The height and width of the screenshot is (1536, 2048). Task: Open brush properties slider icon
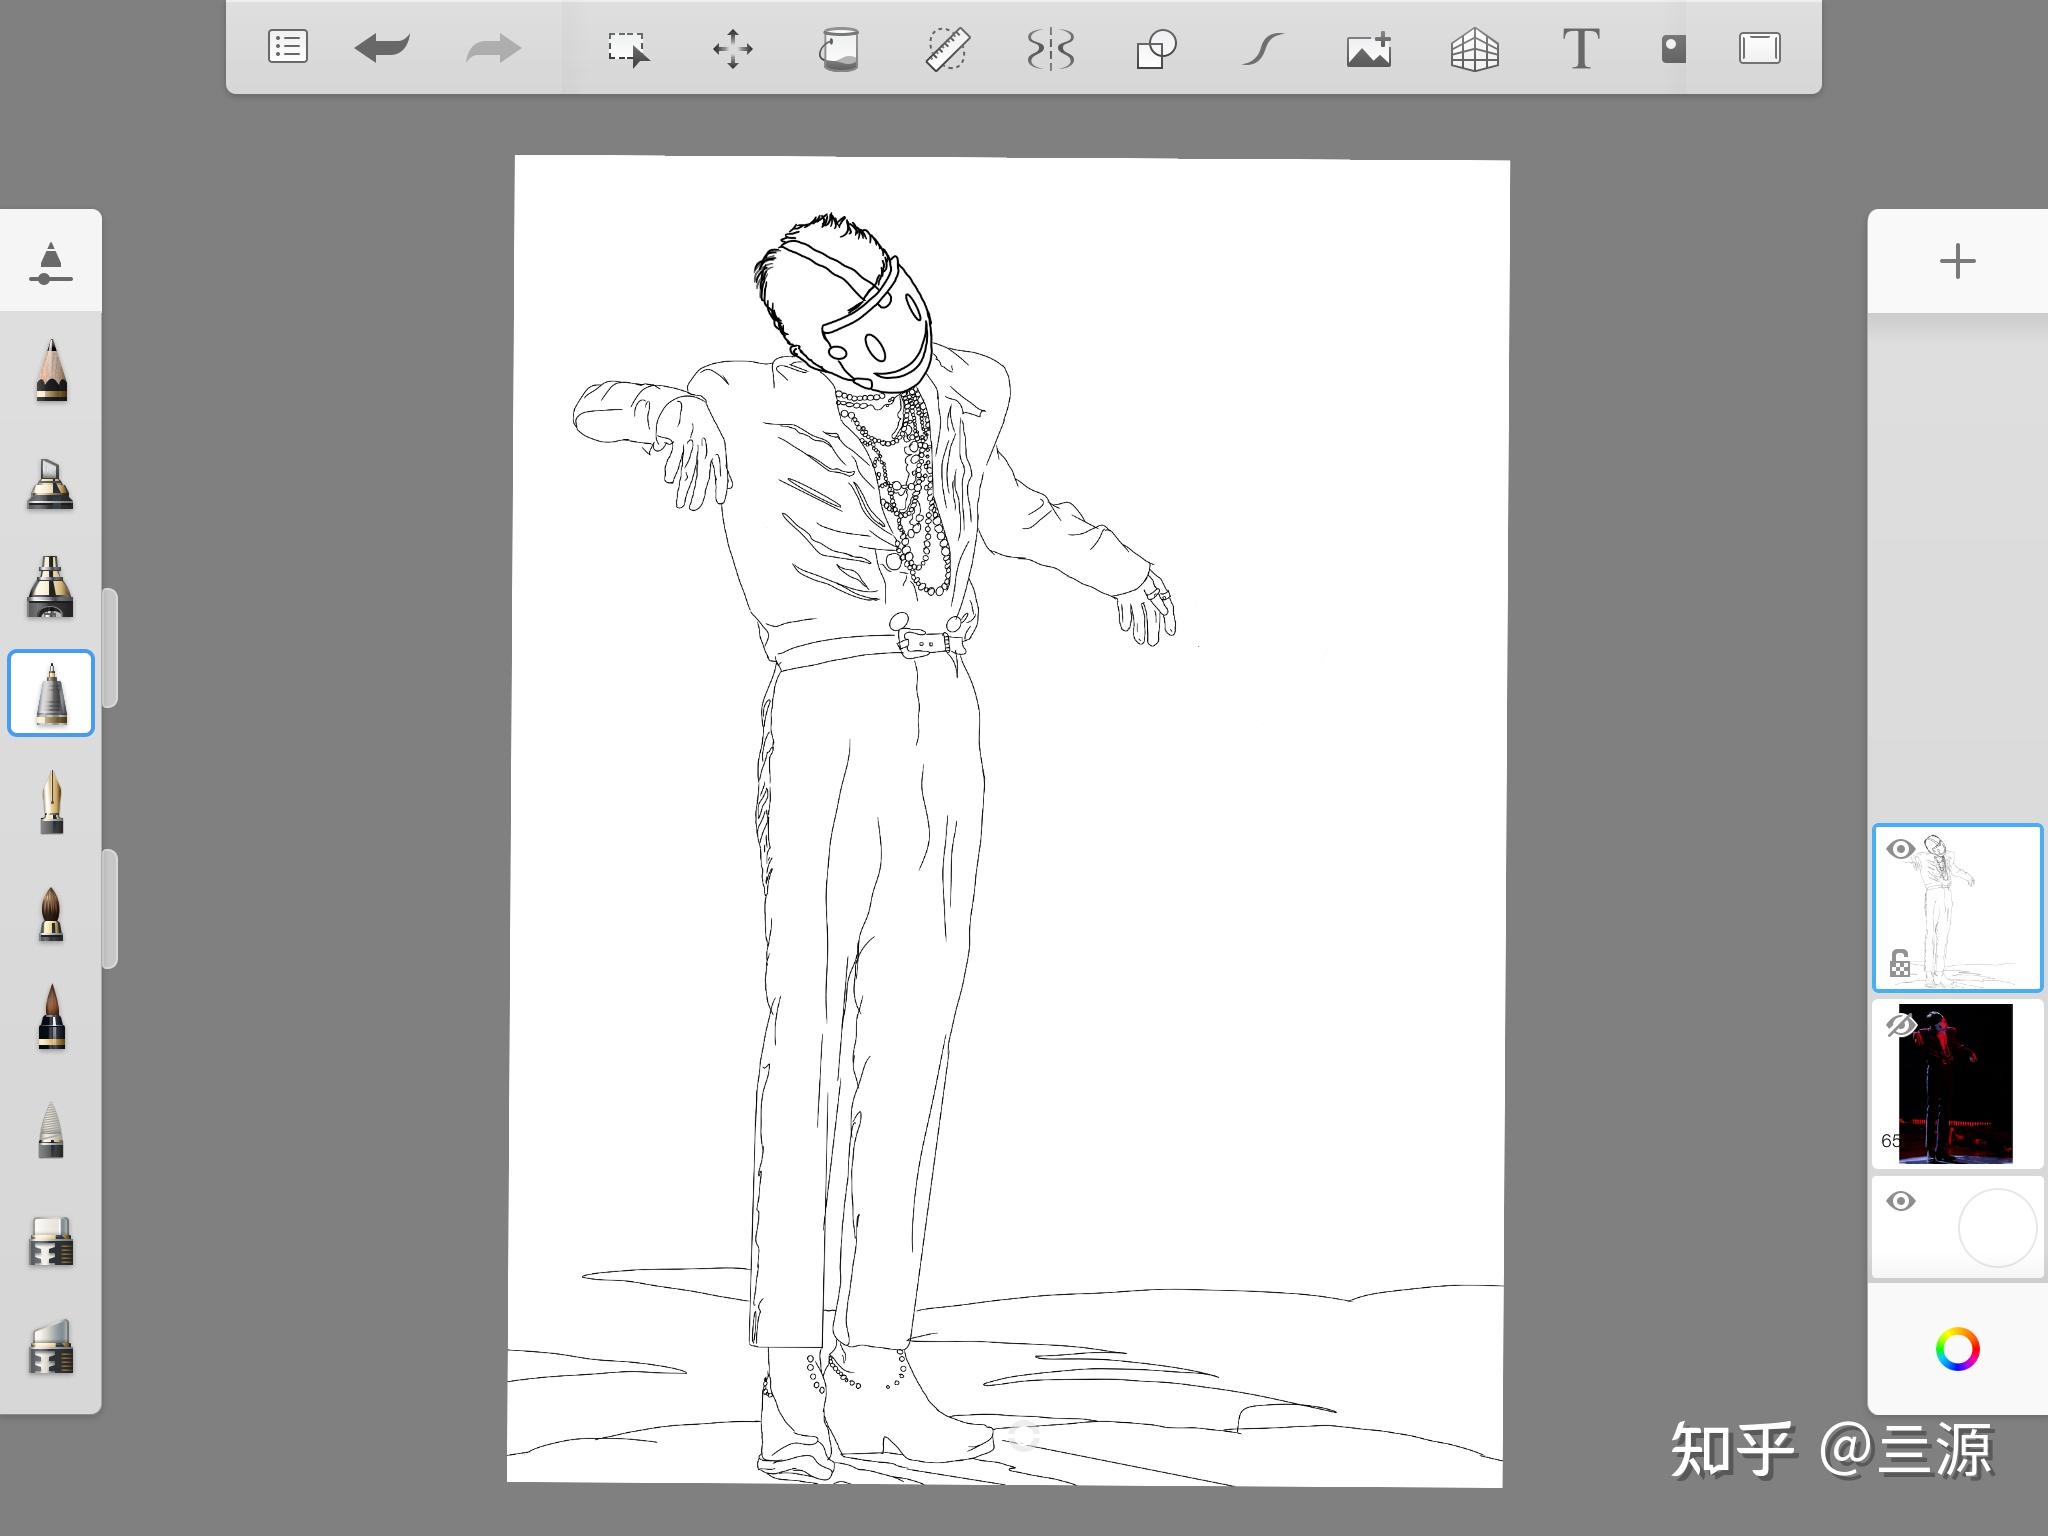(x=50, y=262)
